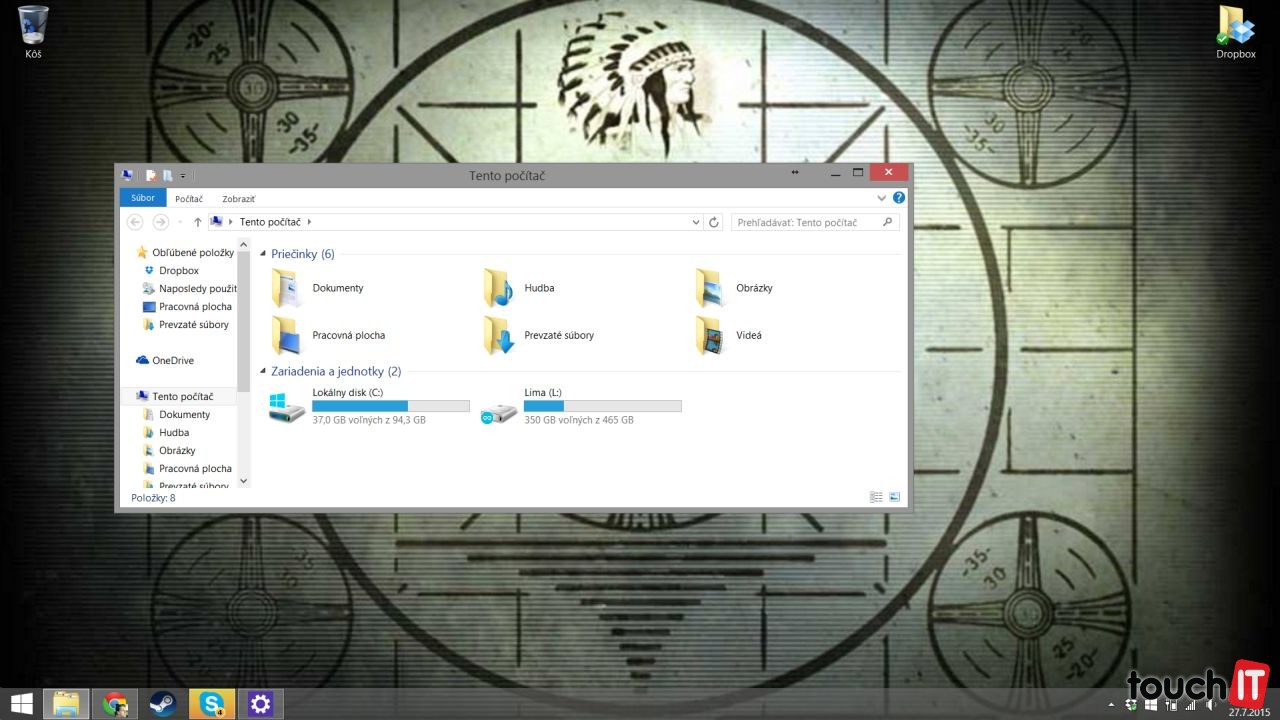1280x720 pixels.
Task: Open window system menu icon in title bar
Action: pos(127,175)
